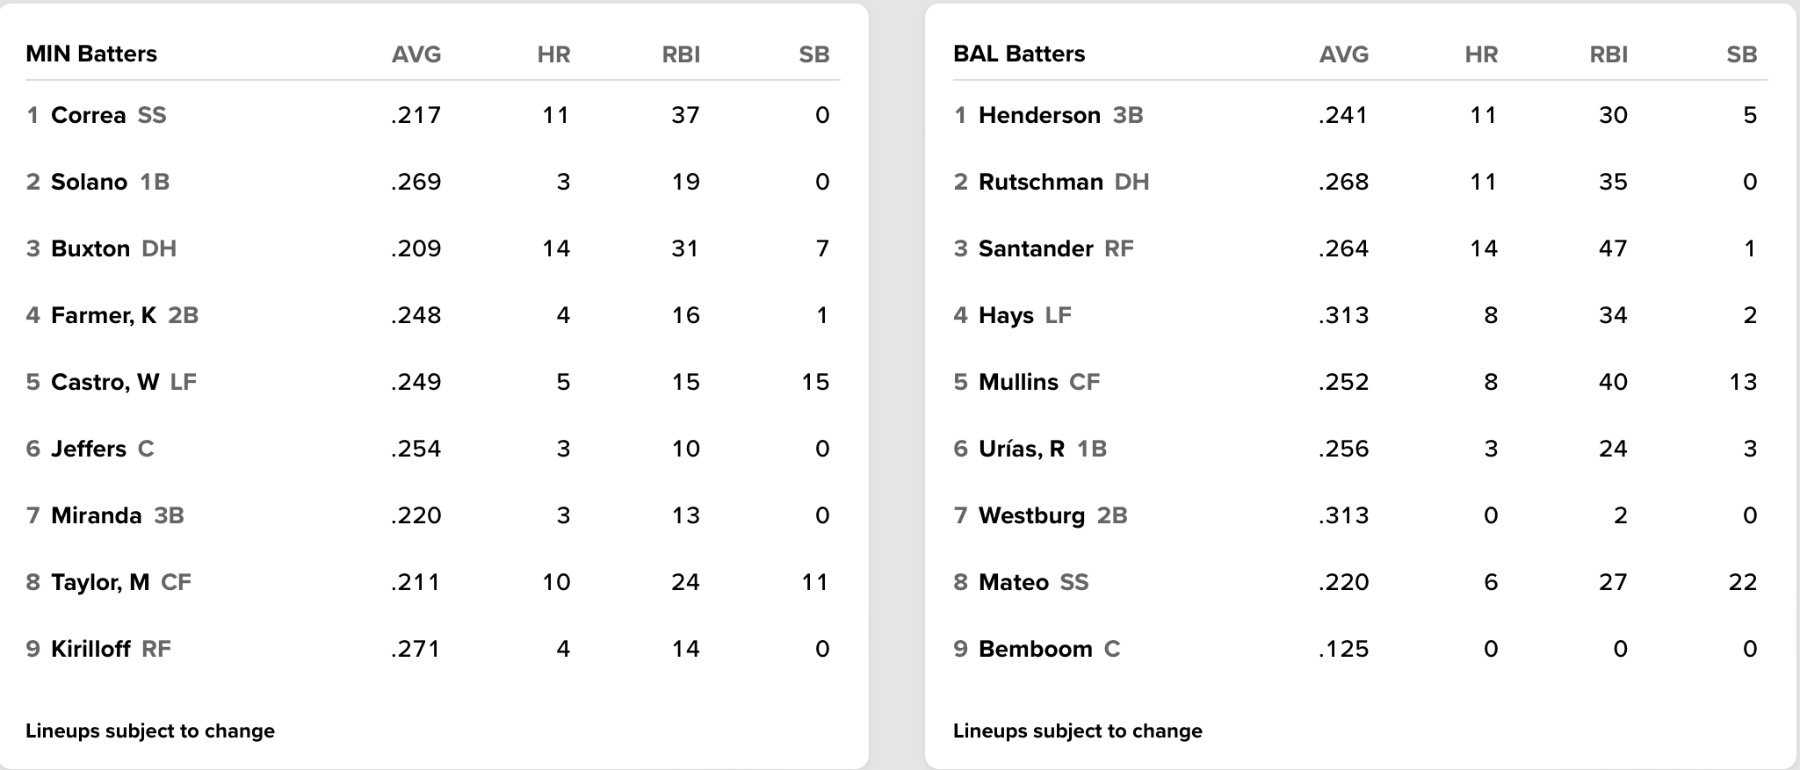Image resolution: width=1800 pixels, height=770 pixels.
Task: Click the MIN Batters heading
Action: 91,54
